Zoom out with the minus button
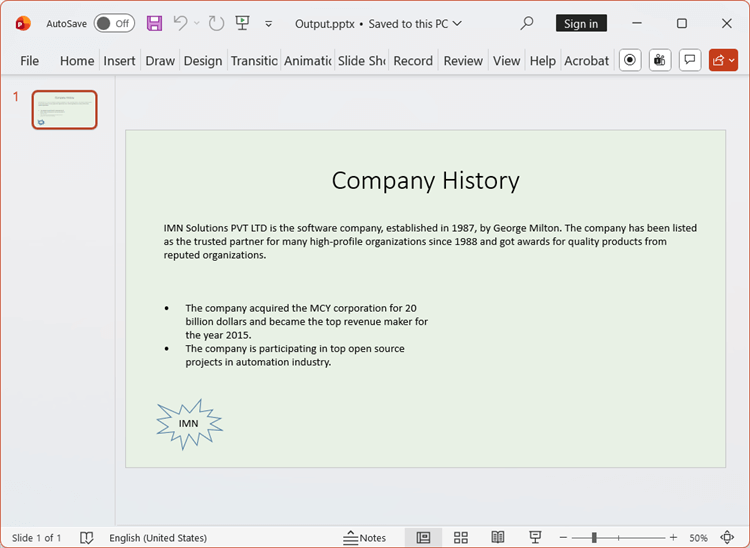Screen dimensions: 750x548 tap(563, 537)
